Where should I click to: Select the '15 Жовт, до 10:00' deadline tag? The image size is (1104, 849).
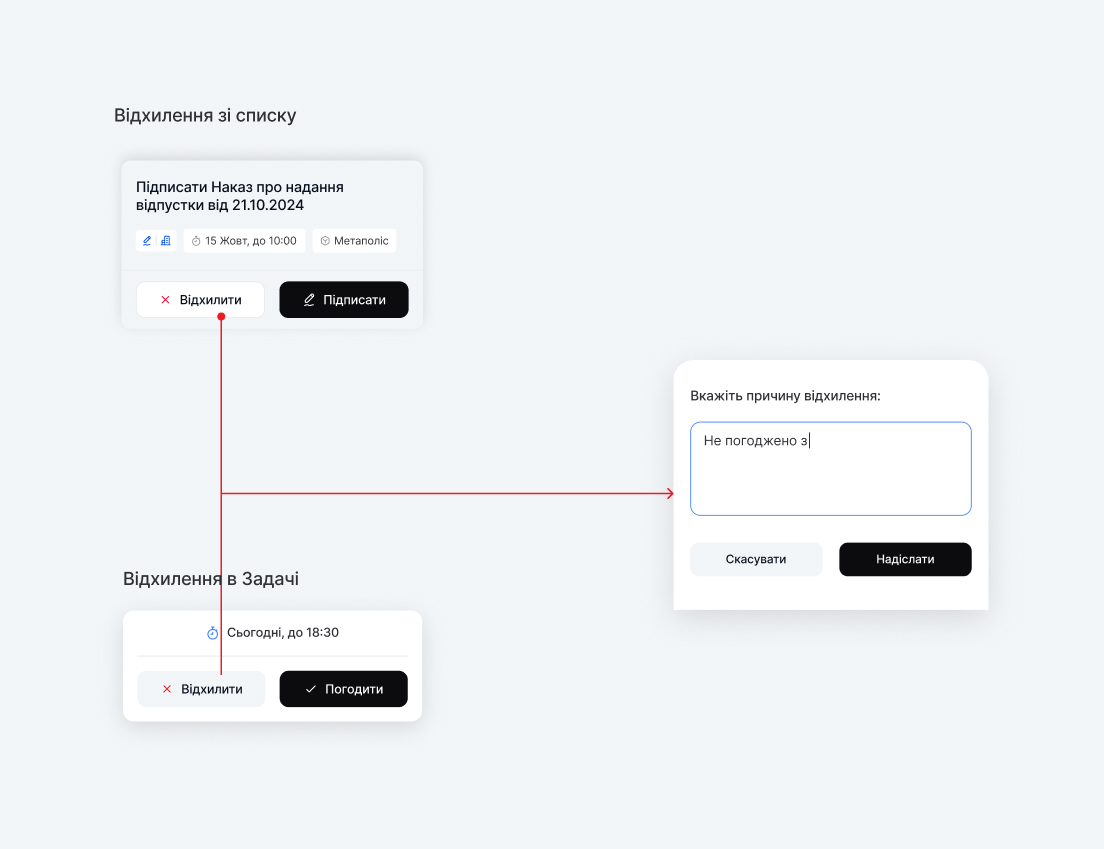(x=244, y=241)
